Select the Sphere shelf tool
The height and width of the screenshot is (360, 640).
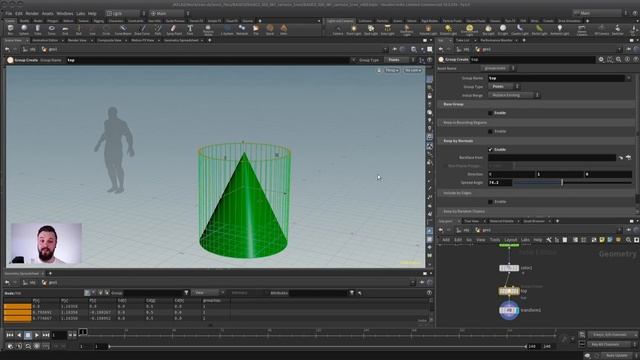[x=24, y=29]
